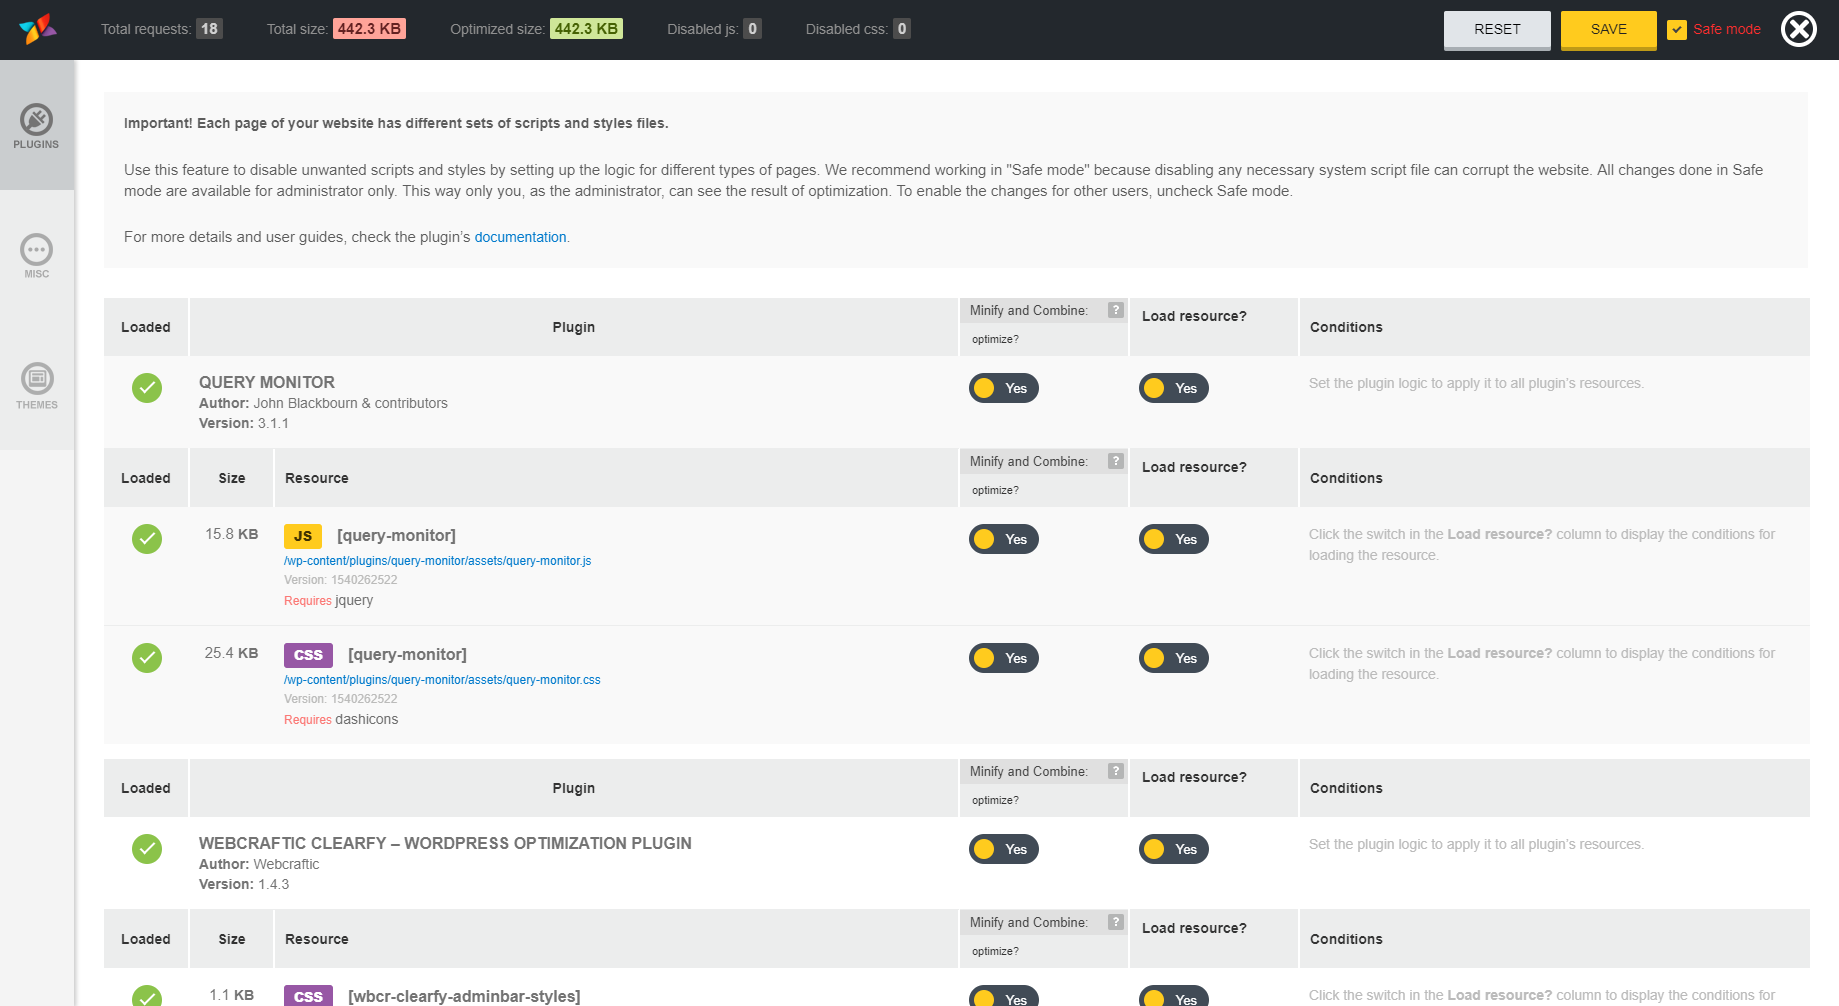Open the Themes sidebar section
Image resolution: width=1839 pixels, height=1006 pixels.
[x=36, y=386]
